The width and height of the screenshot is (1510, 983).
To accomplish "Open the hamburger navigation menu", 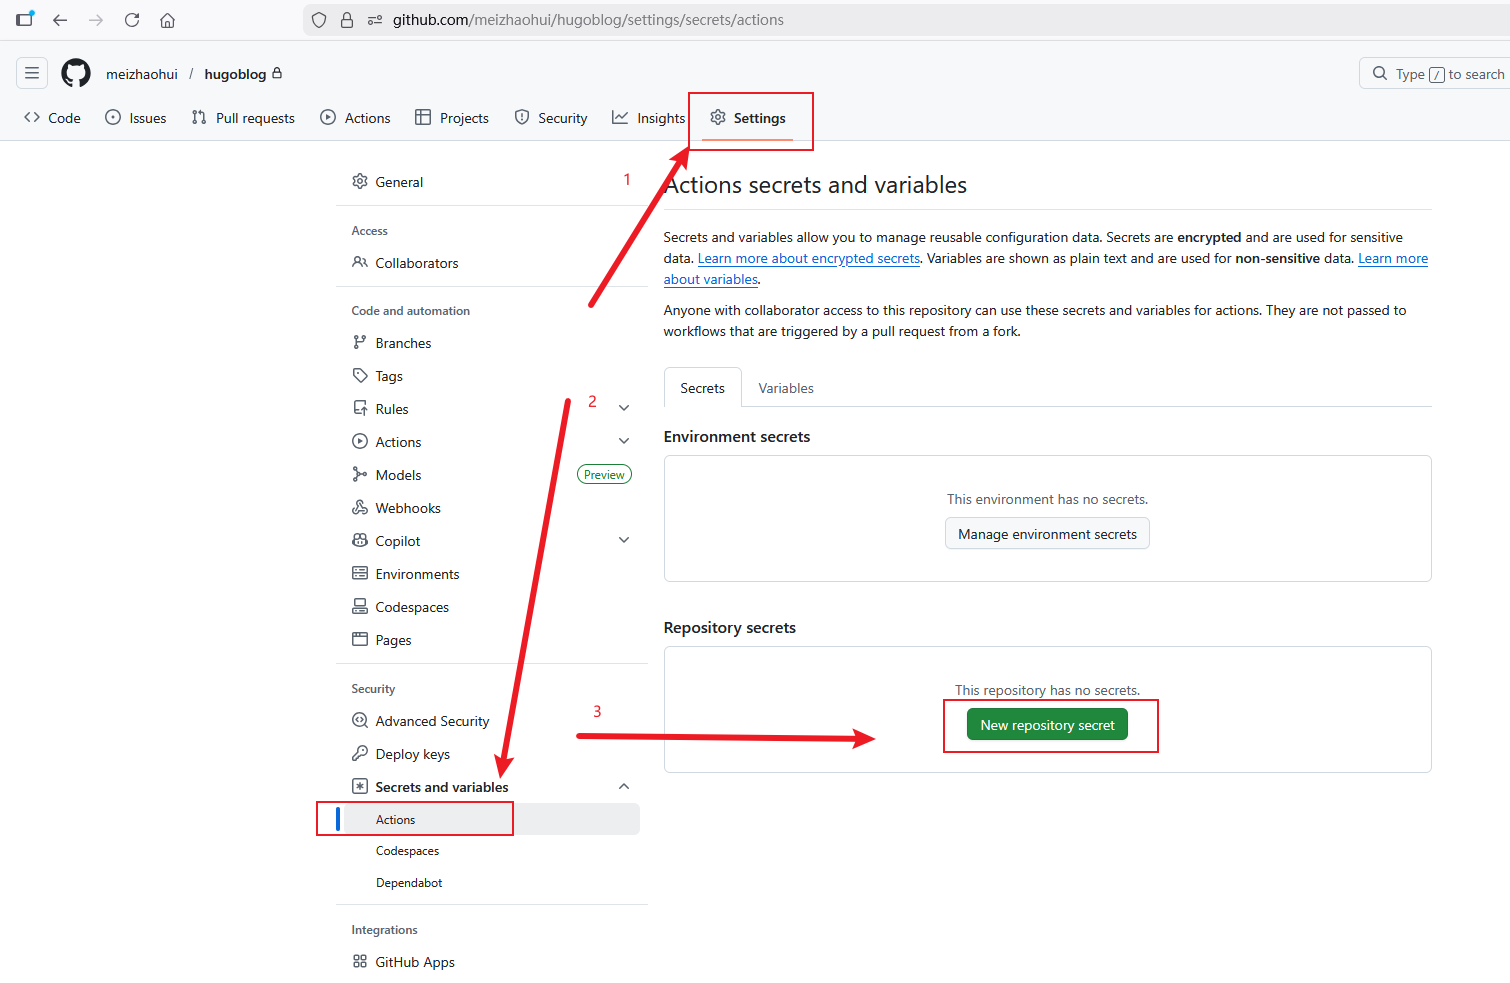I will (32, 73).
